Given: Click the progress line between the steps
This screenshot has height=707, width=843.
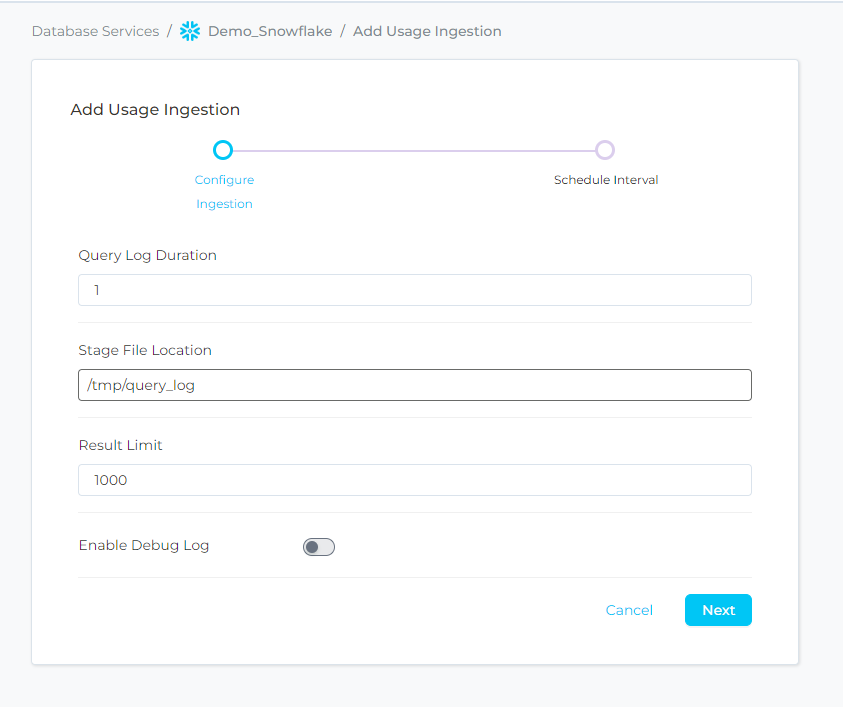Looking at the screenshot, I should [414, 150].
